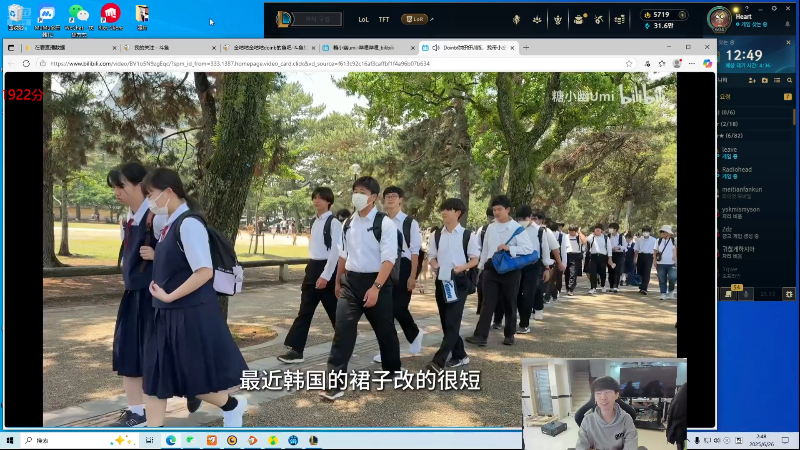This screenshot has height=450, width=800.
Task: Open the Windows notification center icon
Action: 786,440
